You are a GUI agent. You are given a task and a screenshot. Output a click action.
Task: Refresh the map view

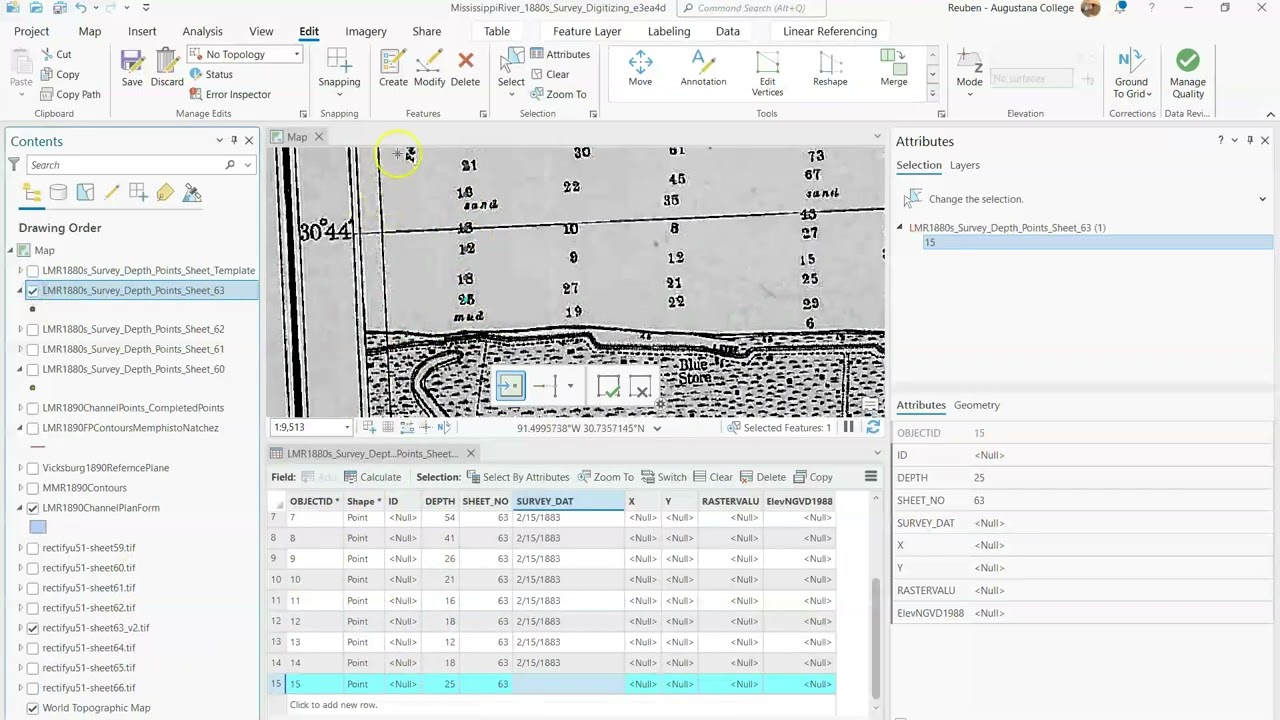coord(873,427)
